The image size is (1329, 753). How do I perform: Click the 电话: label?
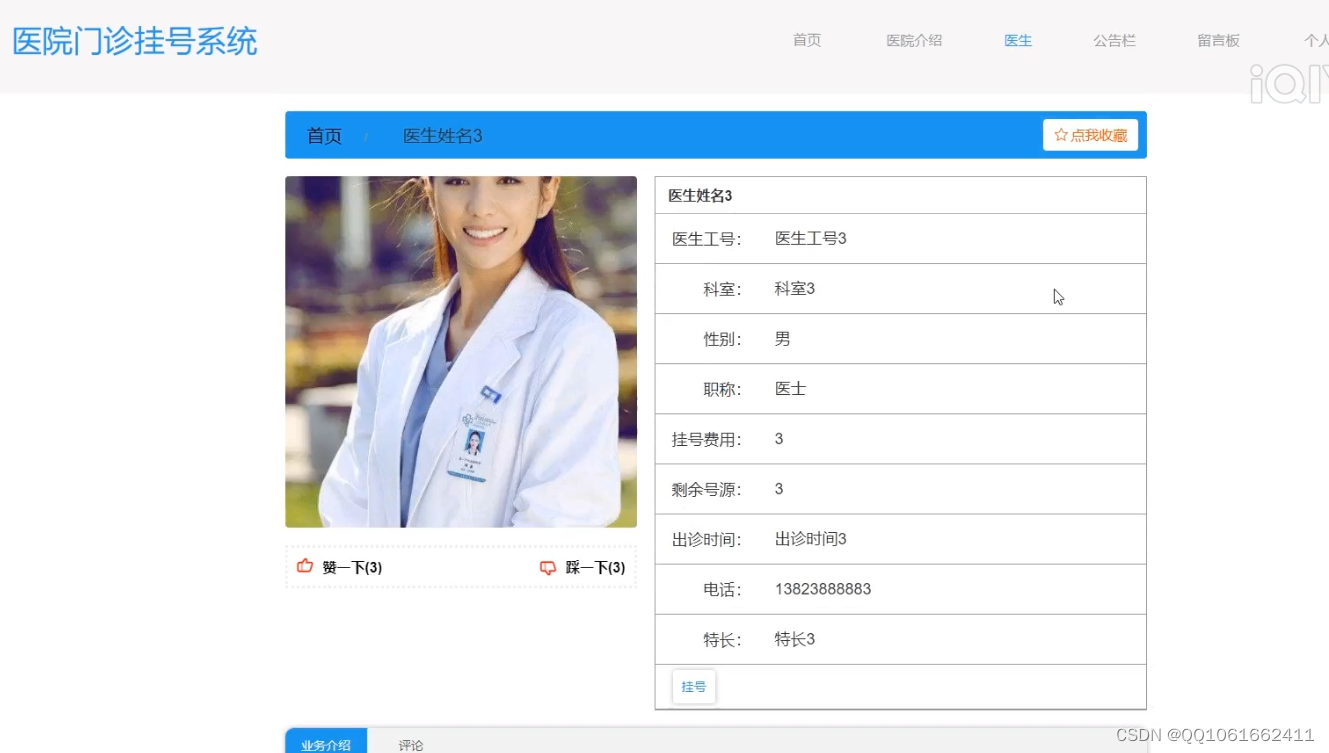tap(723, 589)
